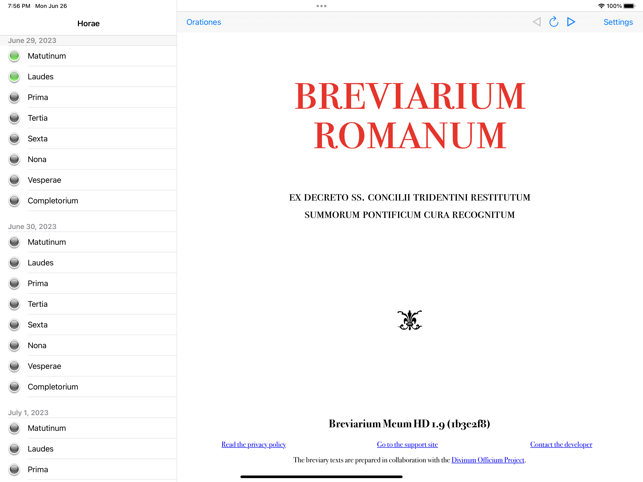Toggle gray status dot for June 29 Tertia
This screenshot has width=643, height=482.
pyautogui.click(x=14, y=118)
